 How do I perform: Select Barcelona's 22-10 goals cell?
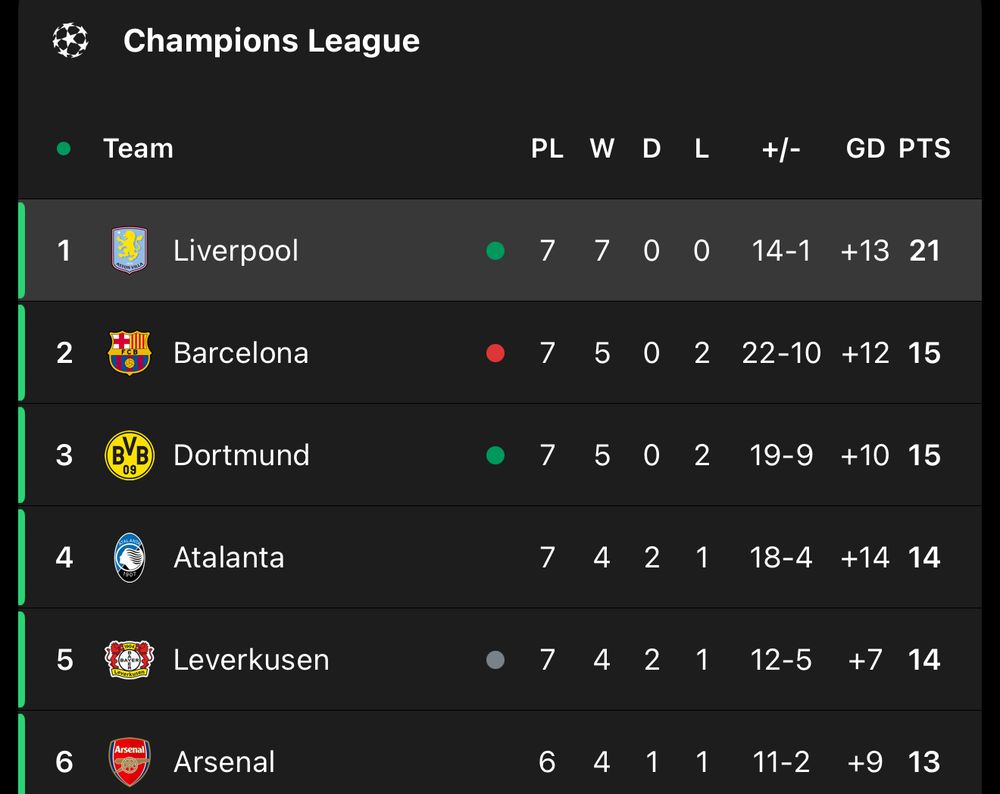781,353
